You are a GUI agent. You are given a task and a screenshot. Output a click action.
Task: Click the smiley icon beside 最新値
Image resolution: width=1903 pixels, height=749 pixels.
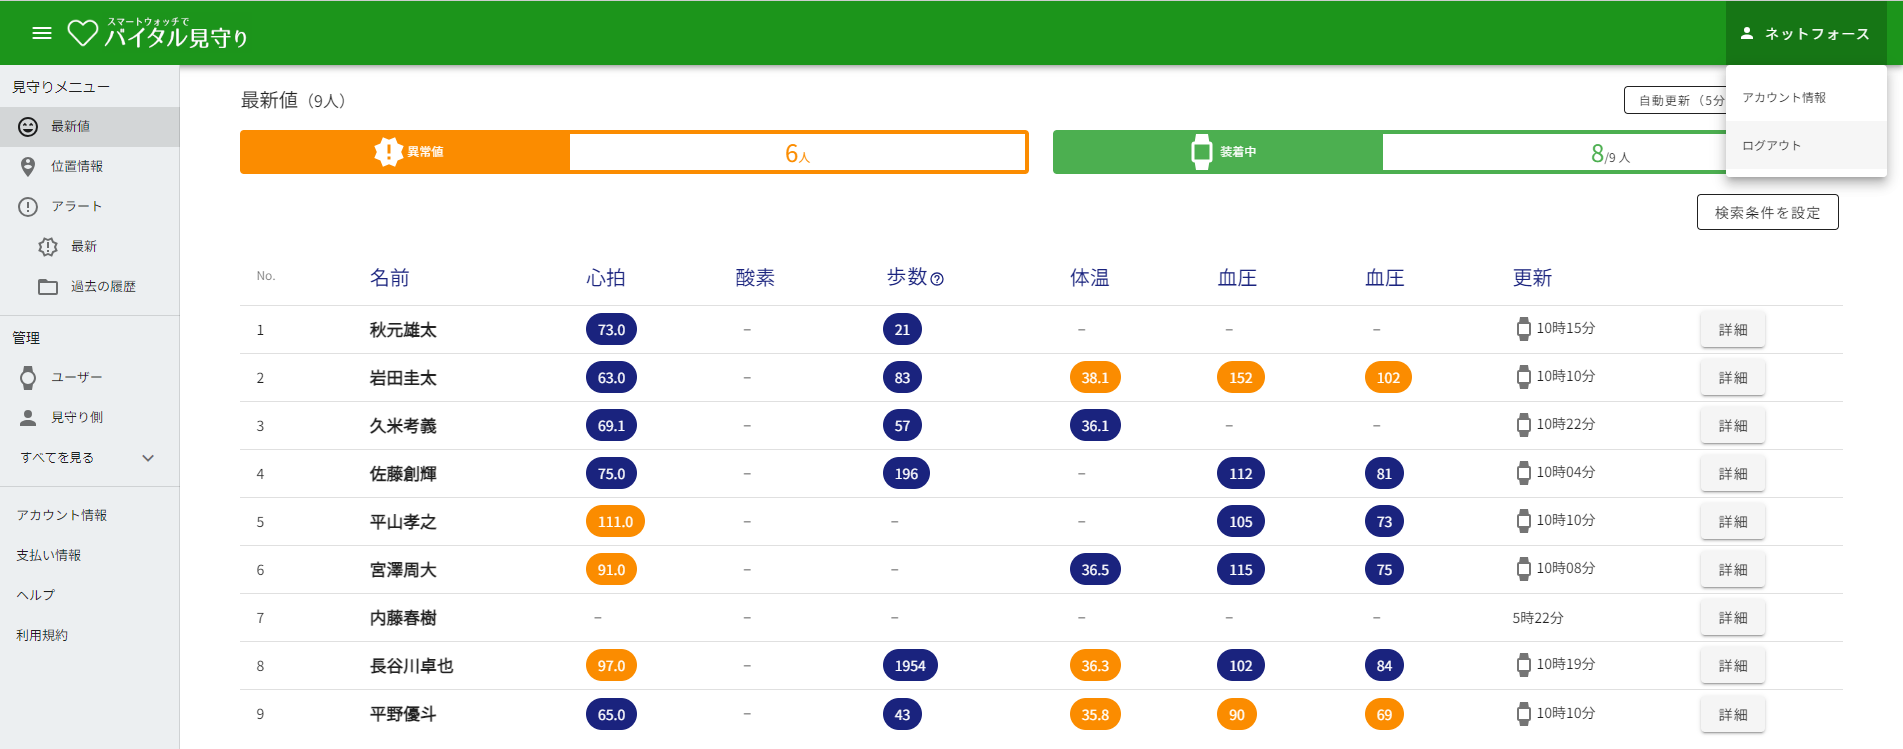click(x=28, y=126)
